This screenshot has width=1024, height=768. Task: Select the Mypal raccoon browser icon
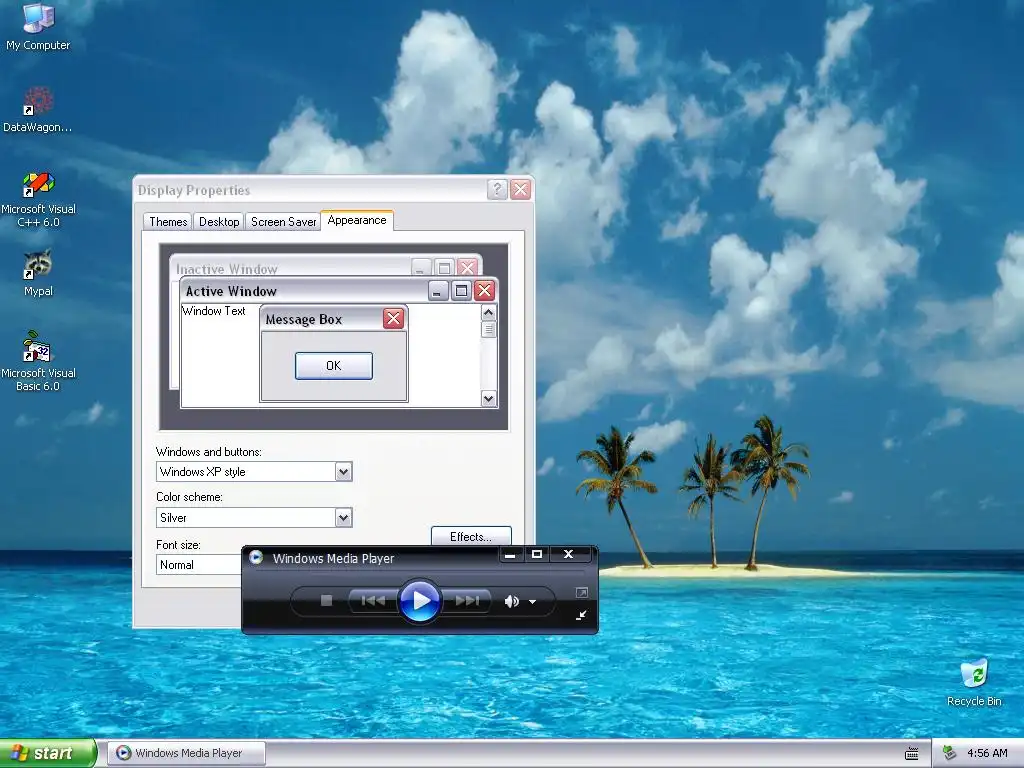pos(38,273)
